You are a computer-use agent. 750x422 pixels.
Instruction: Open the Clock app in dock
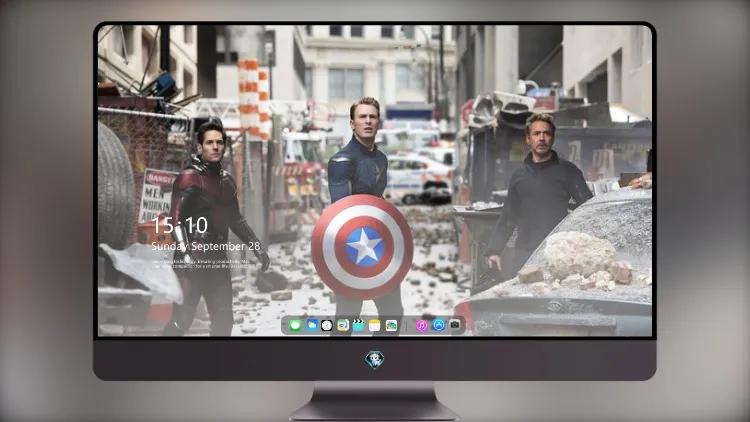coord(327,326)
